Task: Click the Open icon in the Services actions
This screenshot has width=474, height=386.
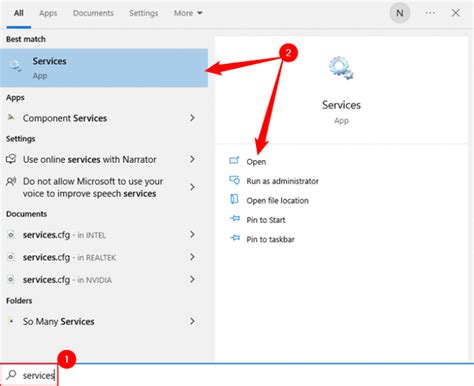Action: 234,161
